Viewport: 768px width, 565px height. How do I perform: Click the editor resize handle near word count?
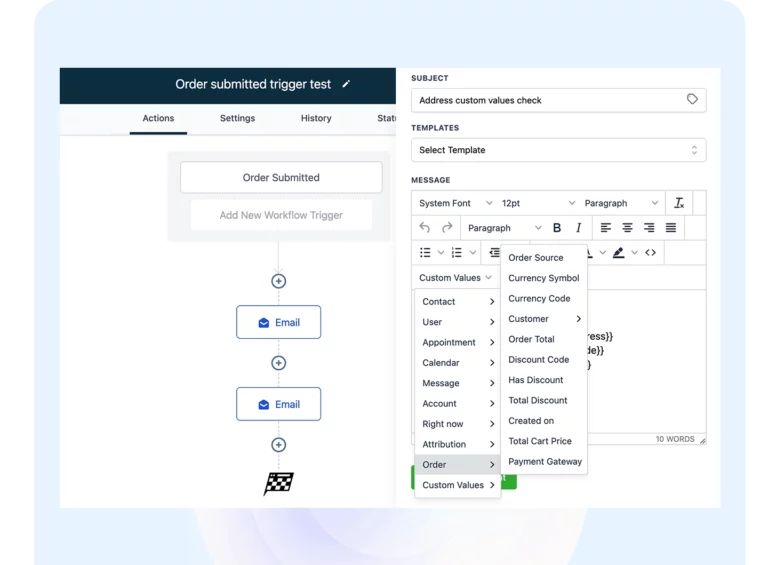point(702,441)
